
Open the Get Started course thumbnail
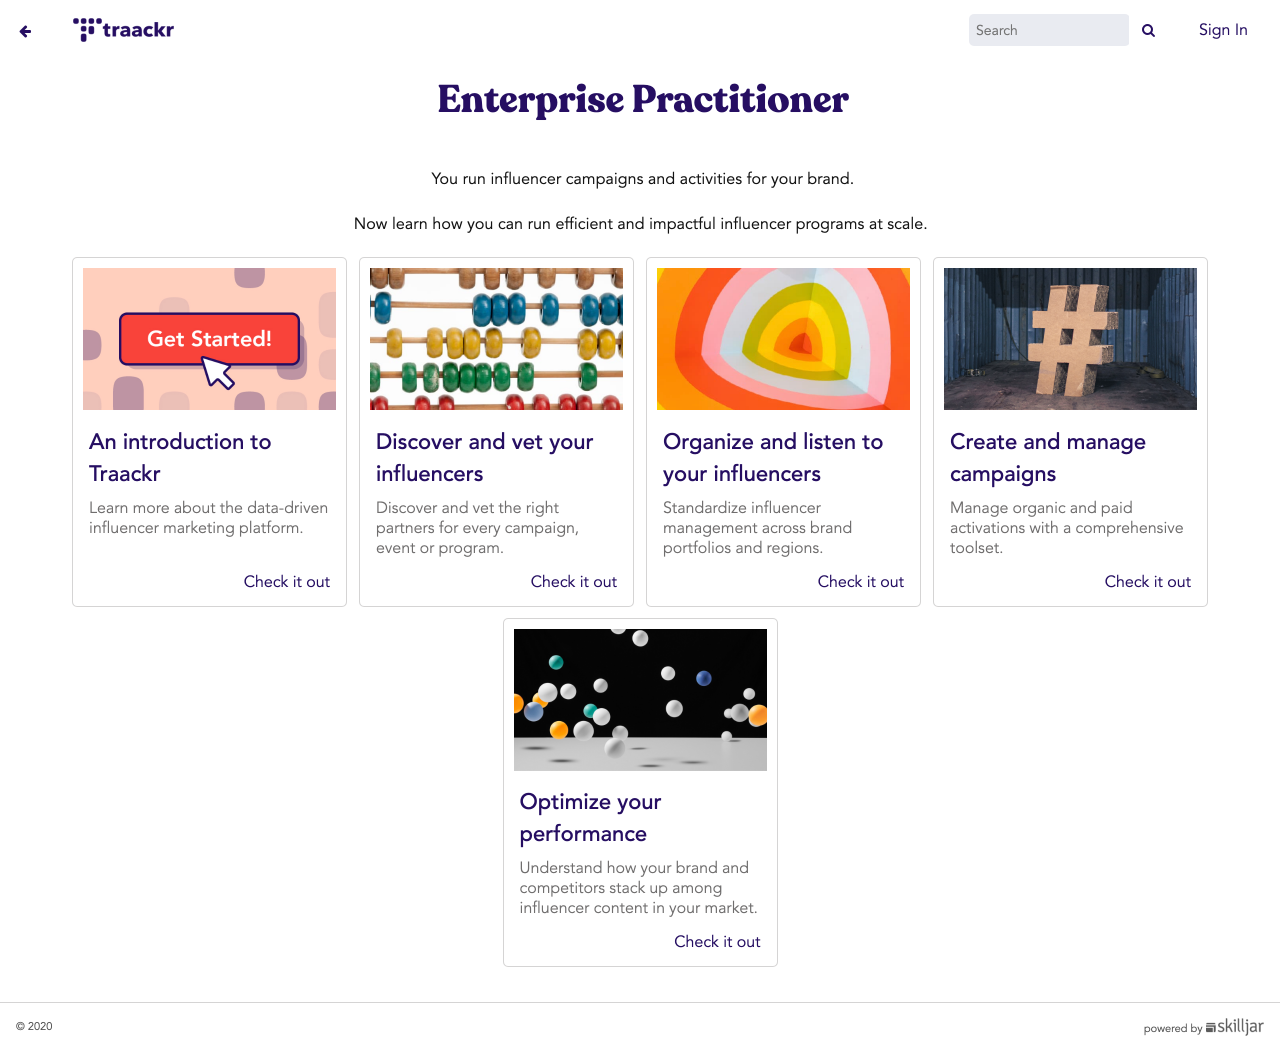coord(209,339)
